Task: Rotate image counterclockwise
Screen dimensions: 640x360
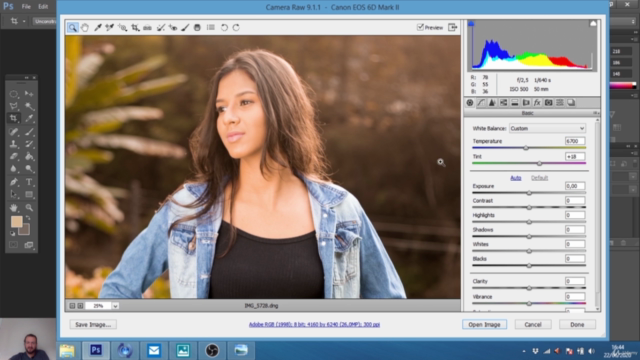Action: click(x=224, y=27)
